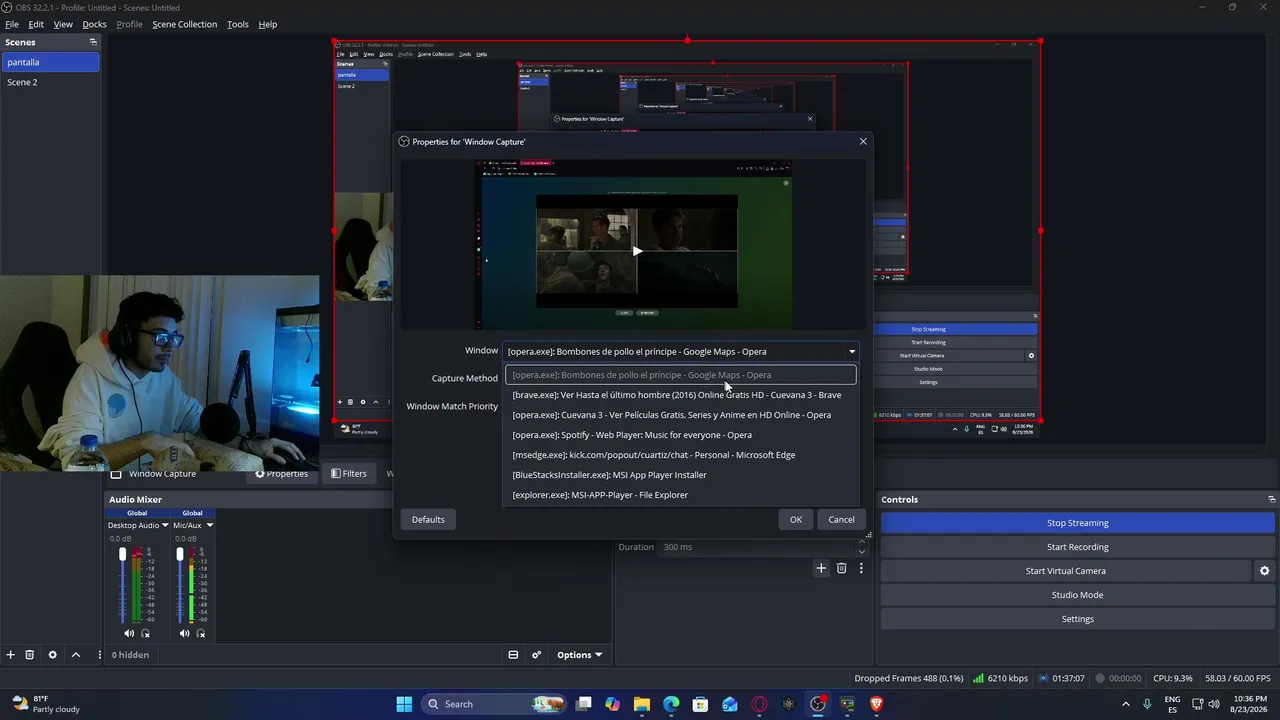Open the Docks menu
Viewport: 1280px width, 720px height.
tap(94, 24)
